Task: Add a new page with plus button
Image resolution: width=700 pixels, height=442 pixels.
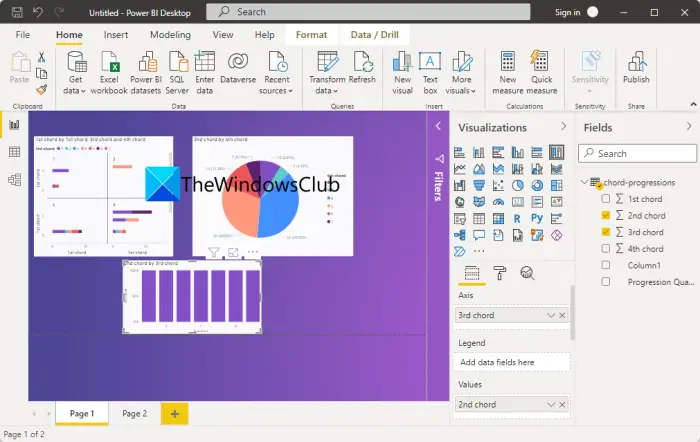Action: point(175,413)
